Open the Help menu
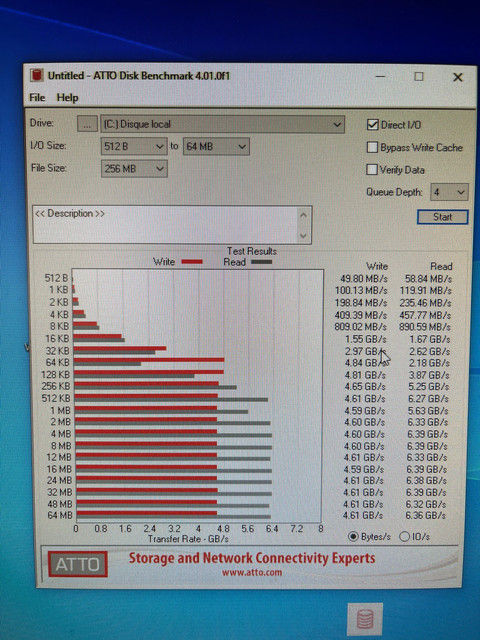This screenshot has width=480, height=640. tap(67, 98)
